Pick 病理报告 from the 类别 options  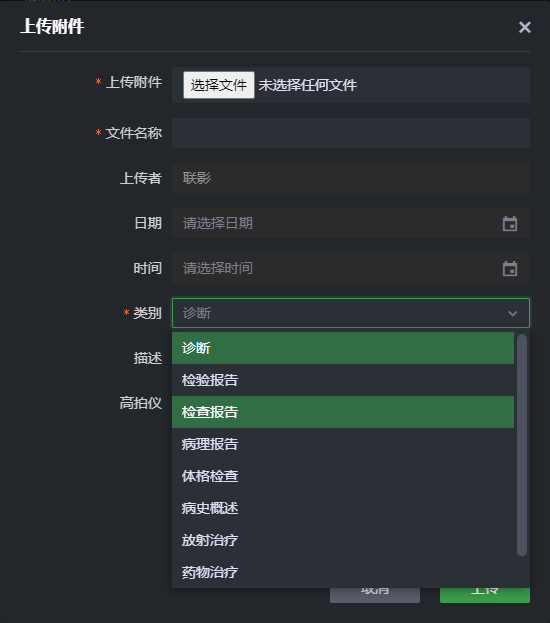tap(343, 444)
